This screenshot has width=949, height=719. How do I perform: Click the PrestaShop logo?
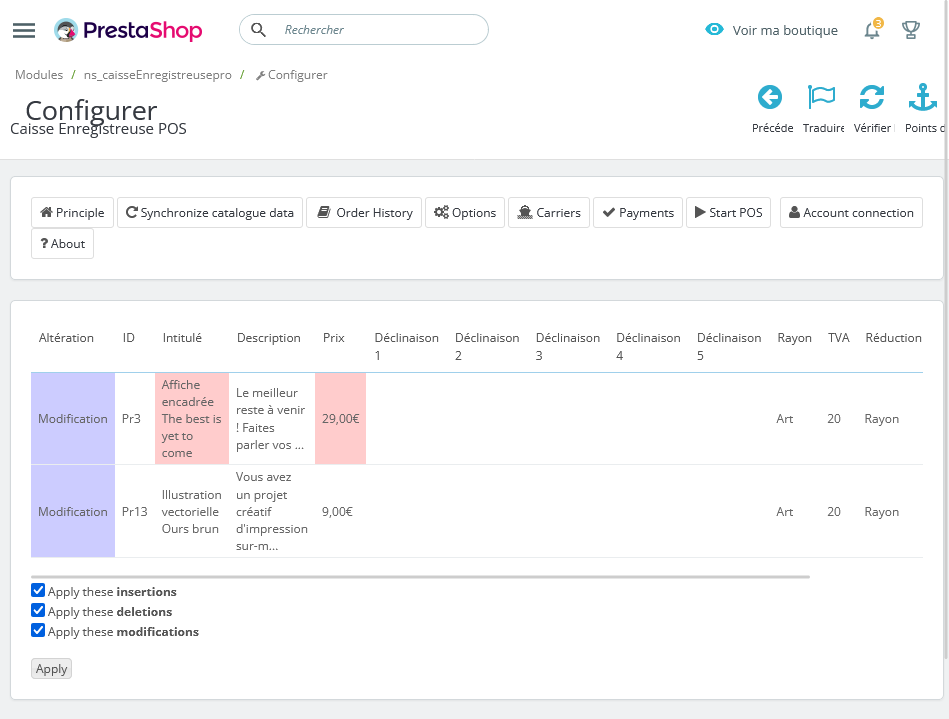pos(128,30)
